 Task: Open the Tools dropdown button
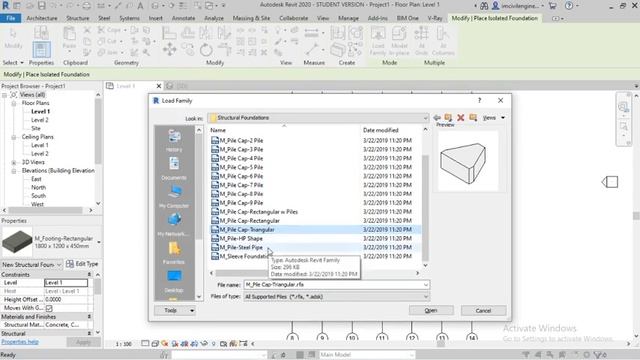point(175,311)
